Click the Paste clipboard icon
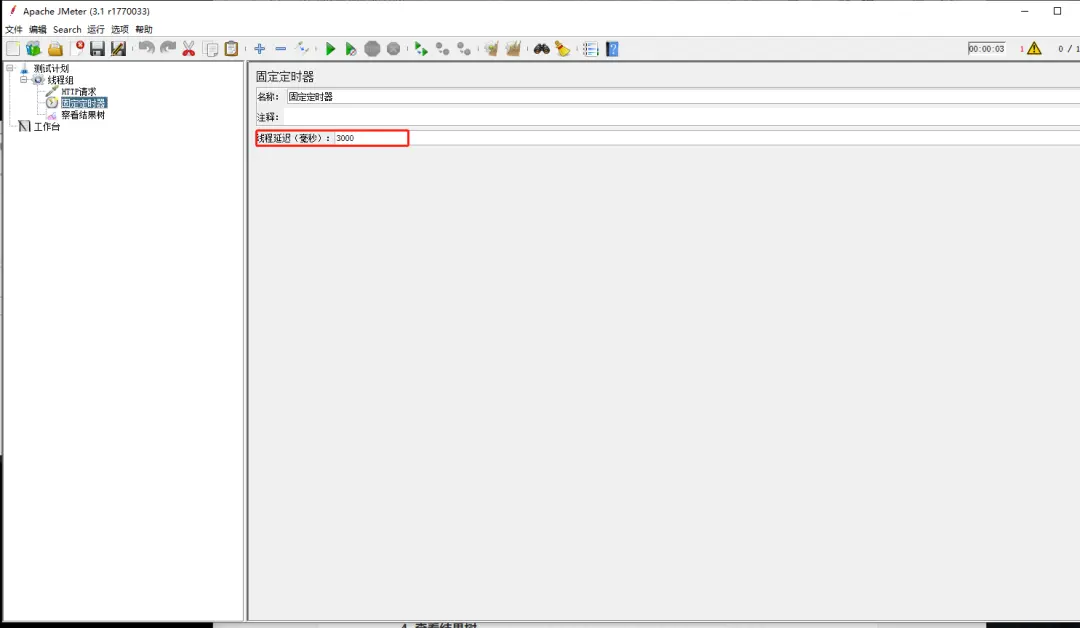Image resolution: width=1080 pixels, height=628 pixels. [231, 49]
